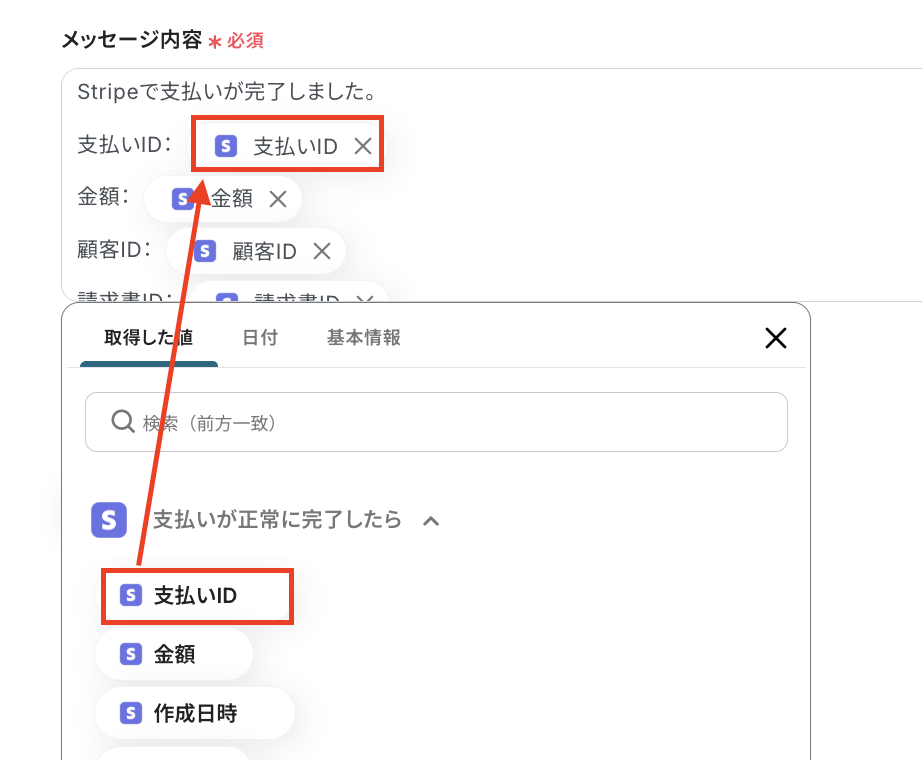Viewport: 922px width, 760px height.
Task: Click the 支払いが正常に完了したら section header
Action: coord(277,520)
